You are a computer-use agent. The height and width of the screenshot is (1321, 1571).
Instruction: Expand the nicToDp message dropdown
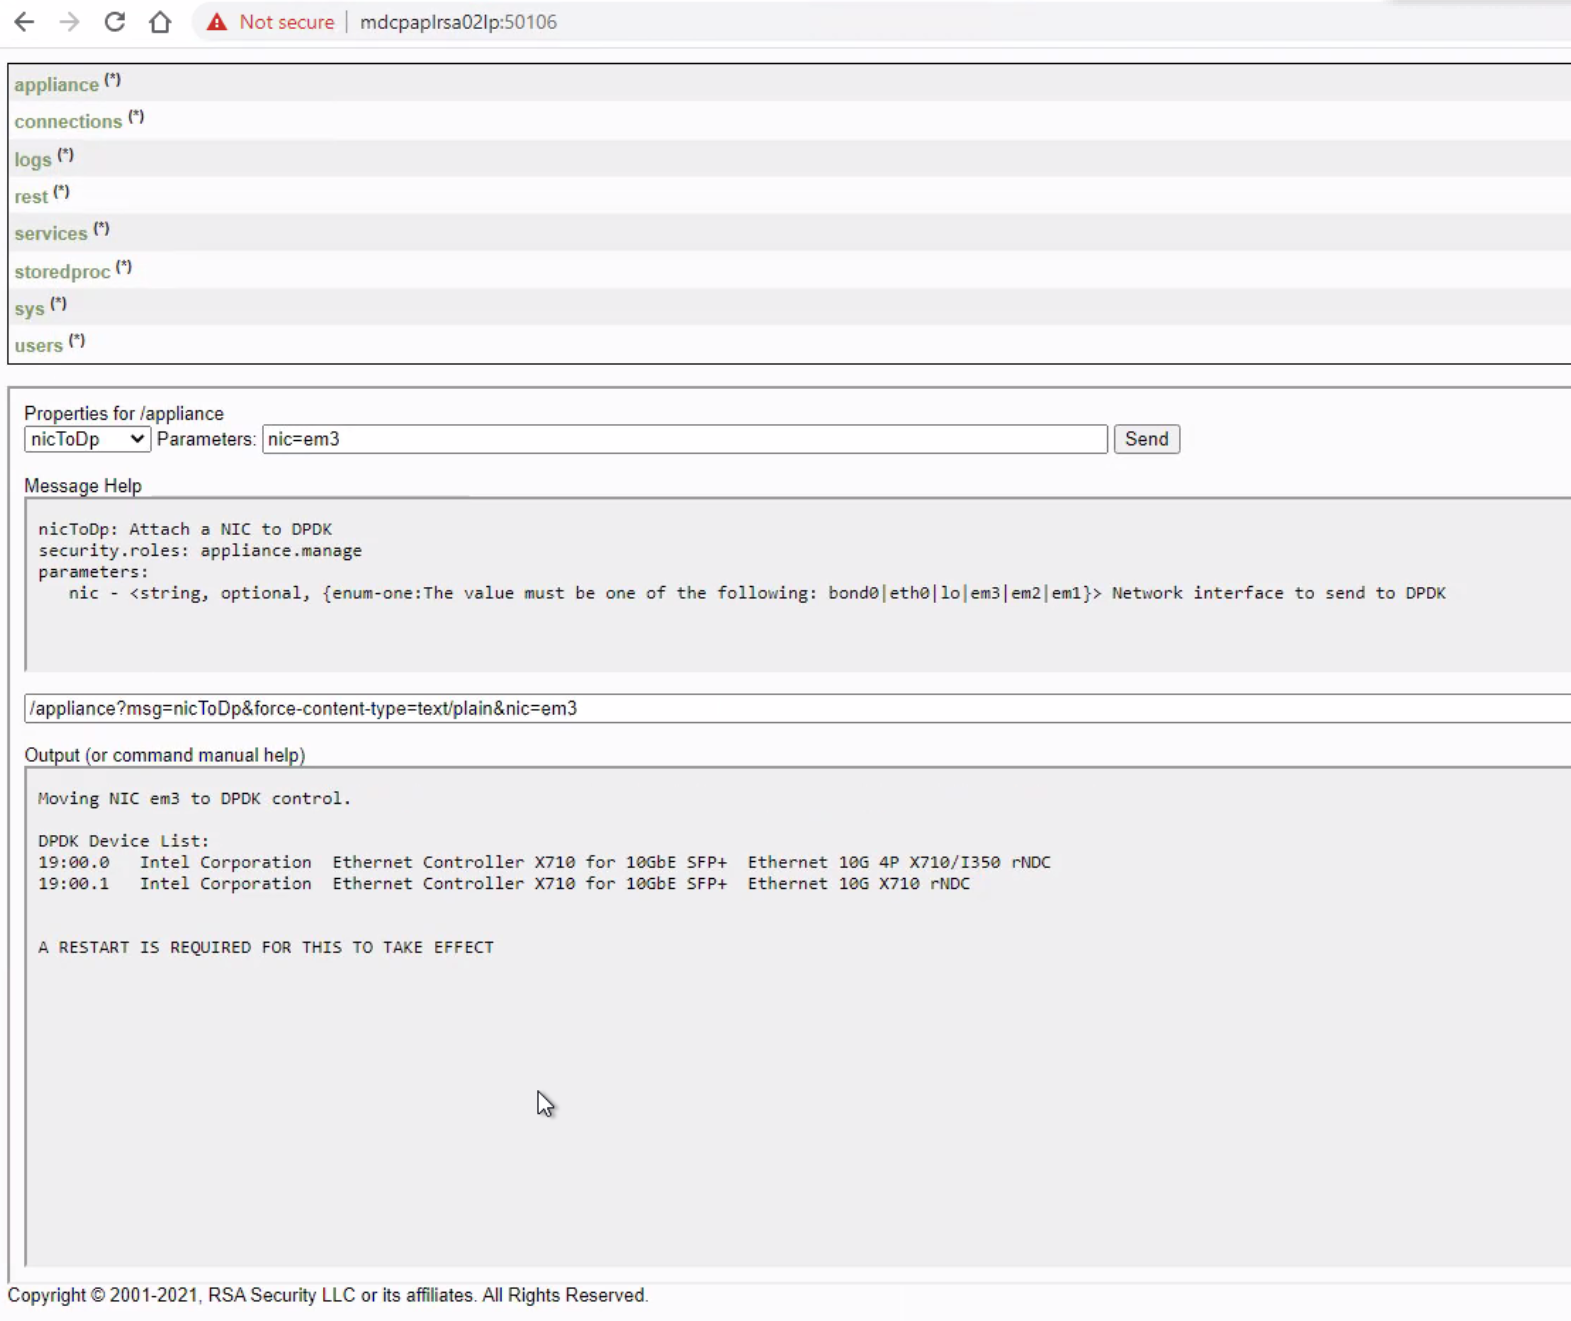(x=87, y=439)
